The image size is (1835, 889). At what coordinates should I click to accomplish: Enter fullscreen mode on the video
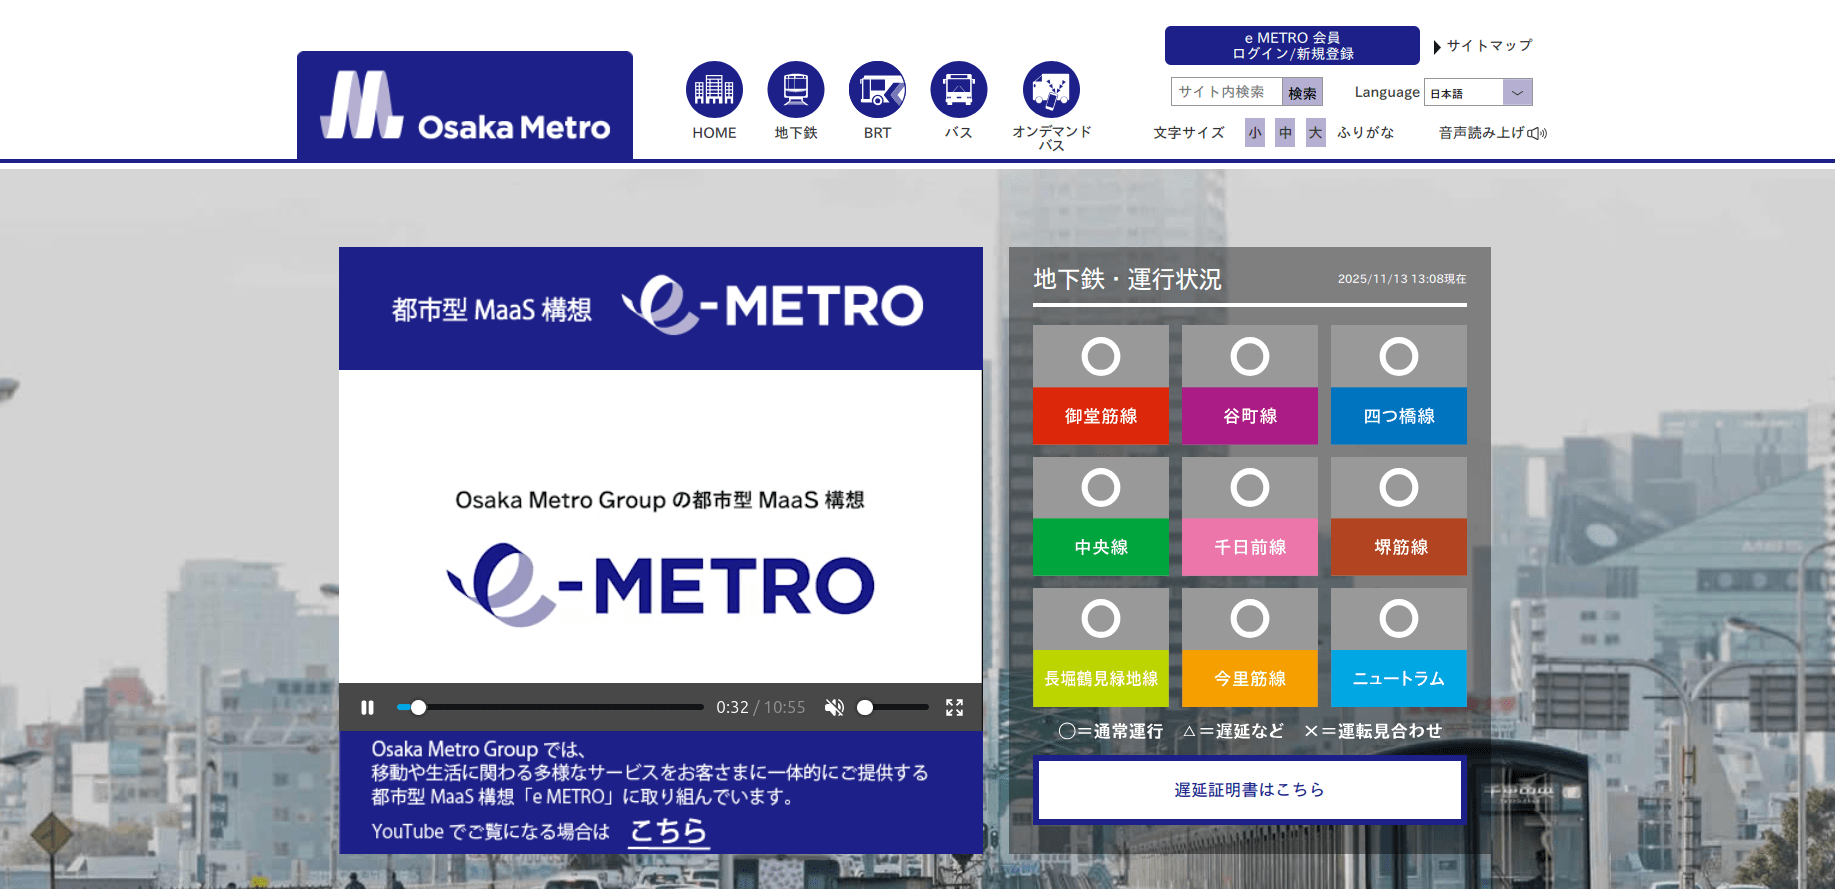coord(954,708)
